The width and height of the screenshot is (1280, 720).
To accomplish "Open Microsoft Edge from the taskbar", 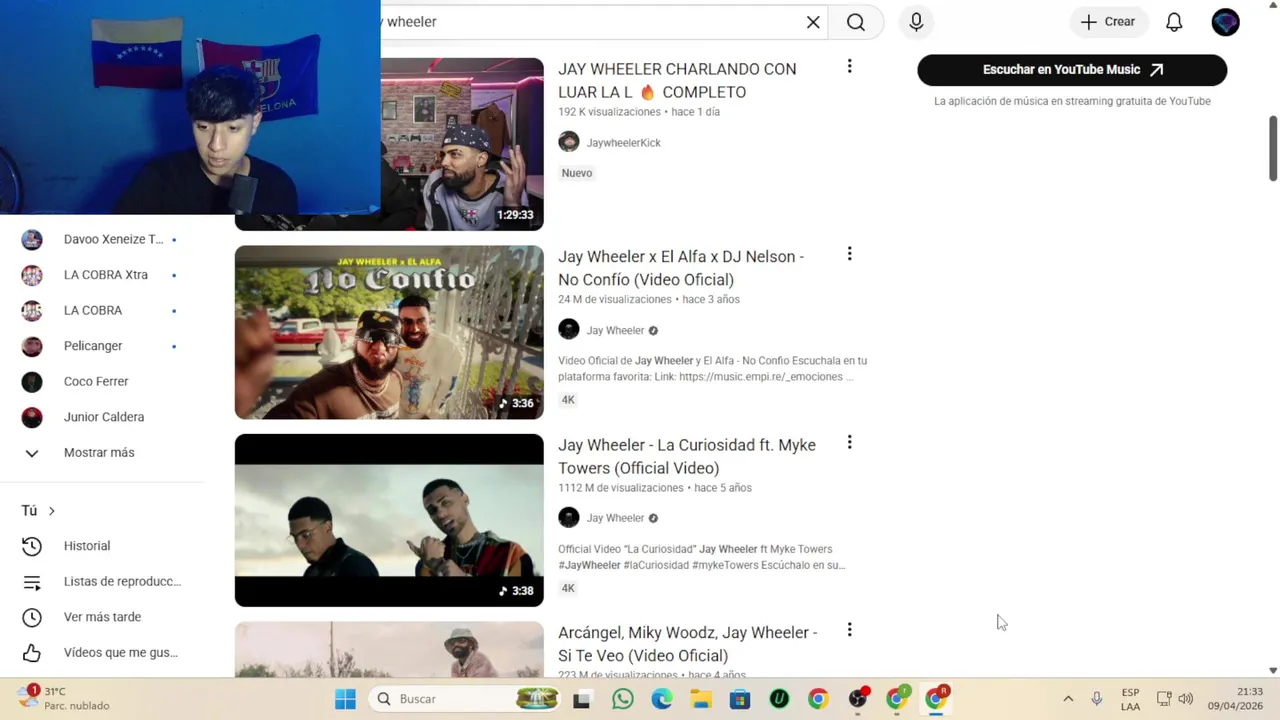I will coord(662,699).
